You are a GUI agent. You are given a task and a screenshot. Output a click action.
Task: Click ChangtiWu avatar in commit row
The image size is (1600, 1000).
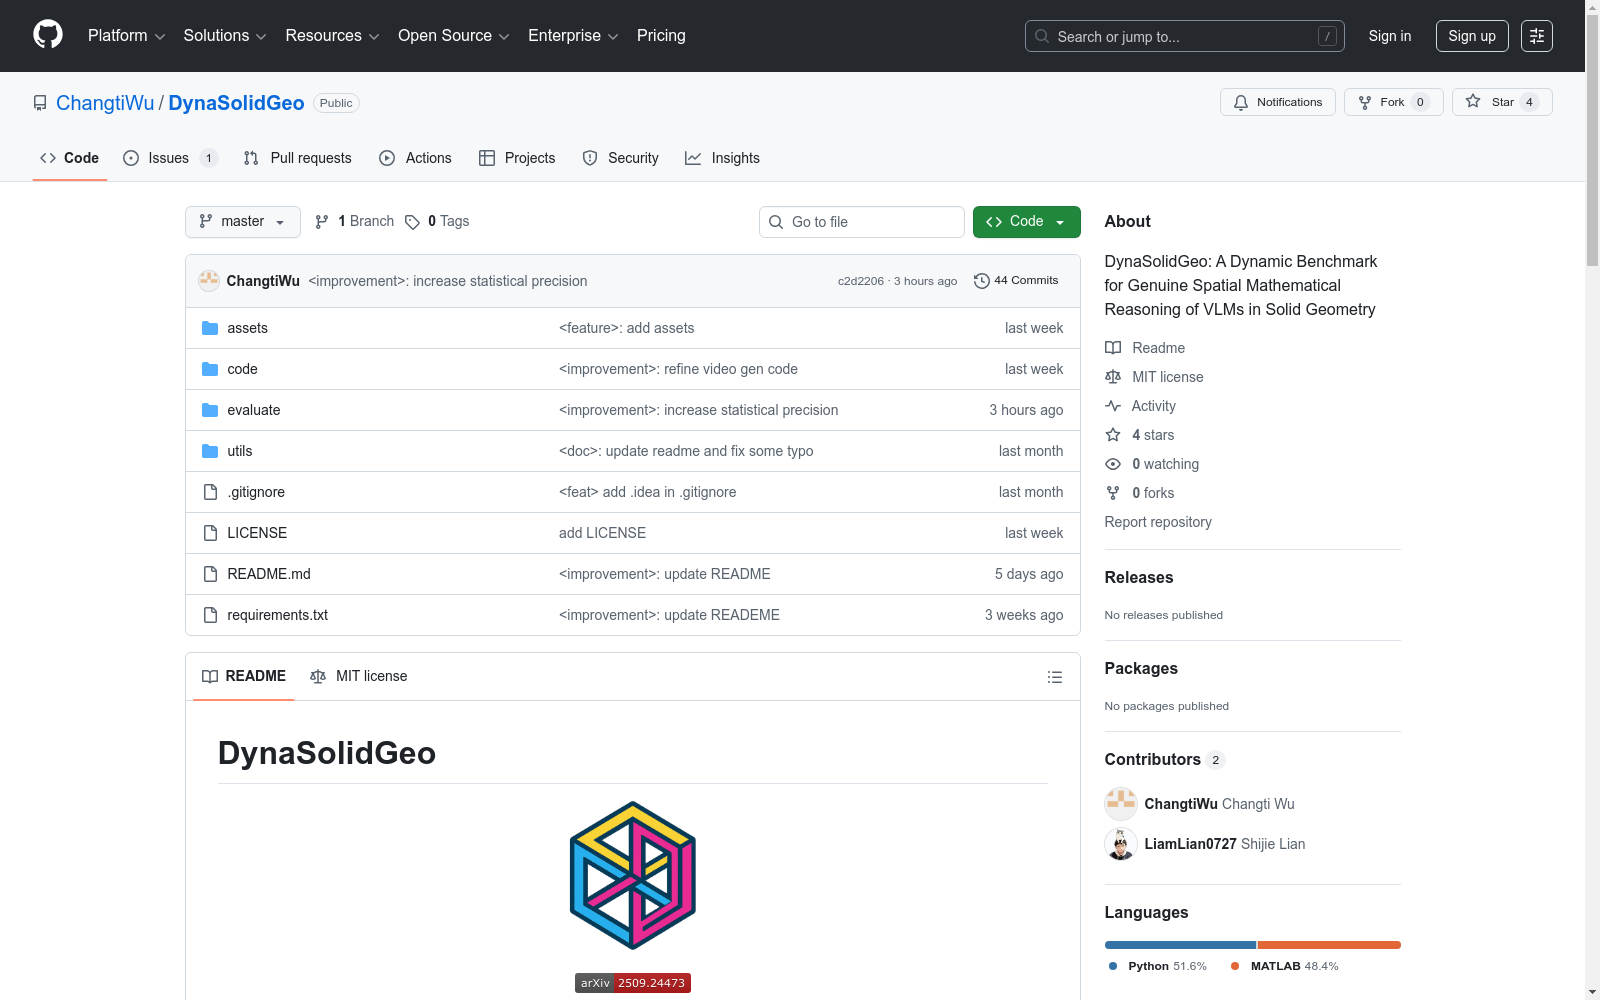[x=209, y=281]
